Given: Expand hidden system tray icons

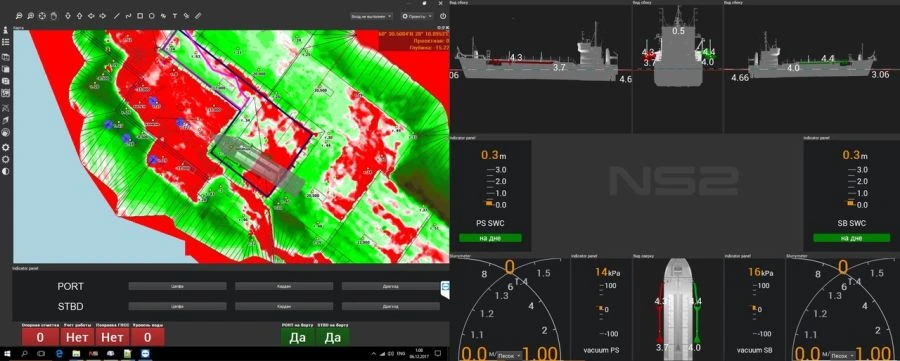Looking at the screenshot, I should (374, 354).
